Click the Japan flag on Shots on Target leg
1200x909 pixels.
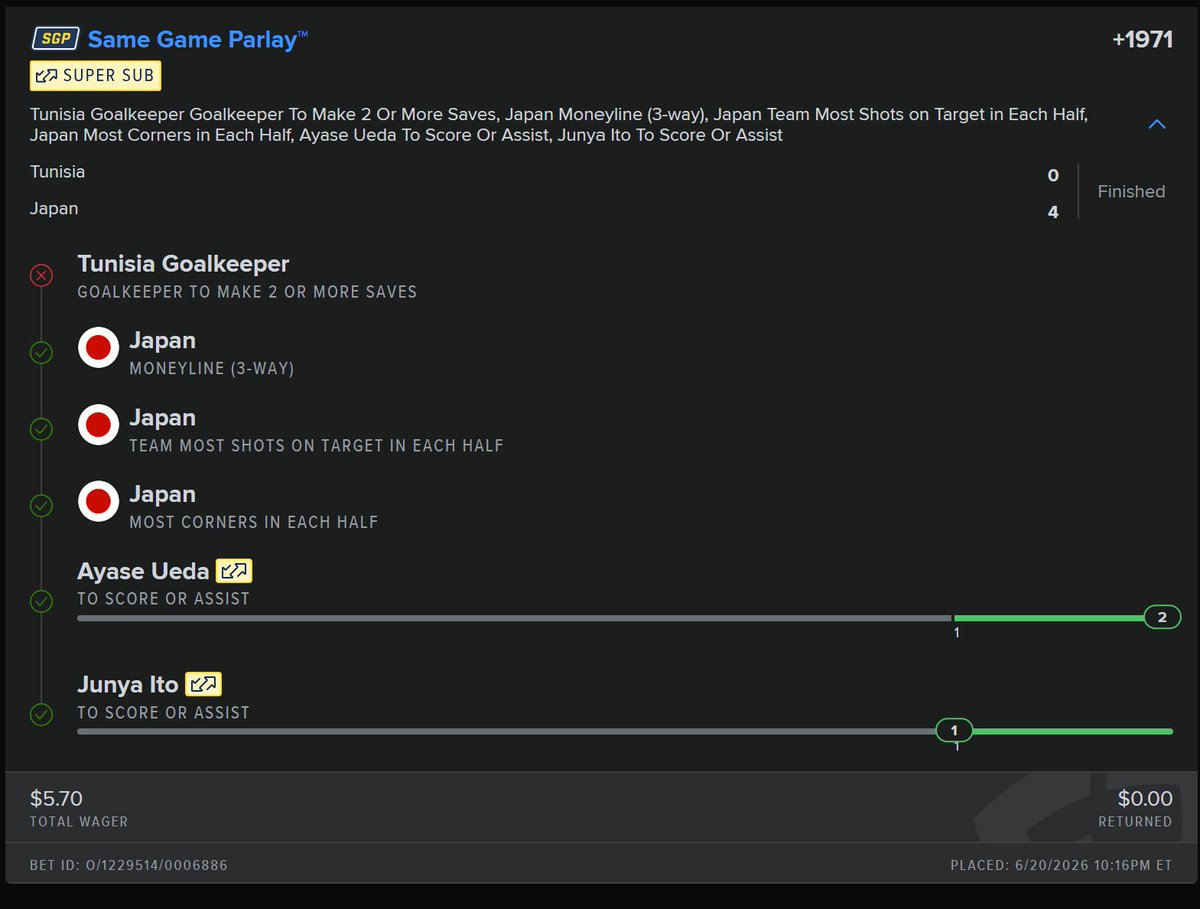98,425
